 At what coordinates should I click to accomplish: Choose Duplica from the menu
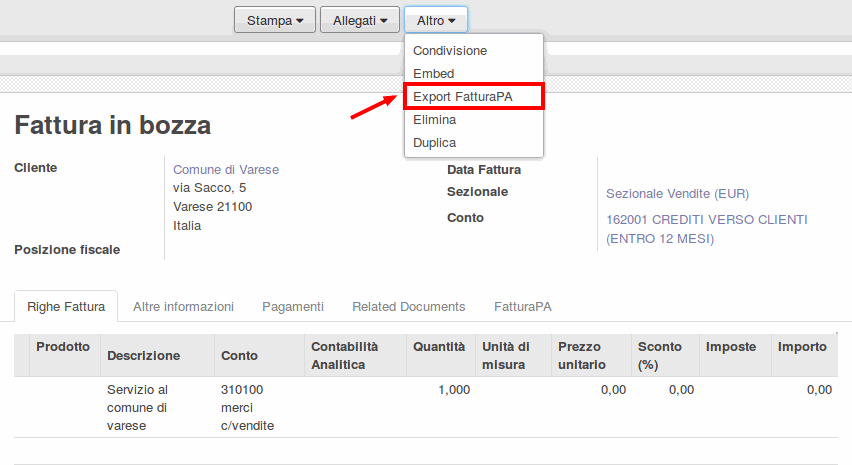tap(434, 142)
